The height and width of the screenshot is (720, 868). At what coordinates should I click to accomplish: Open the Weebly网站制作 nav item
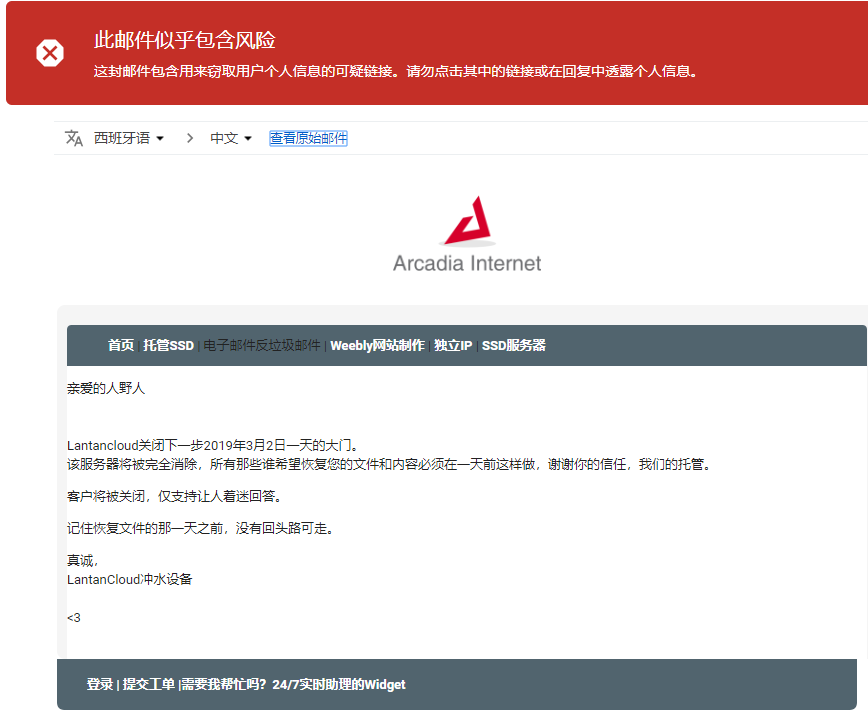378,345
